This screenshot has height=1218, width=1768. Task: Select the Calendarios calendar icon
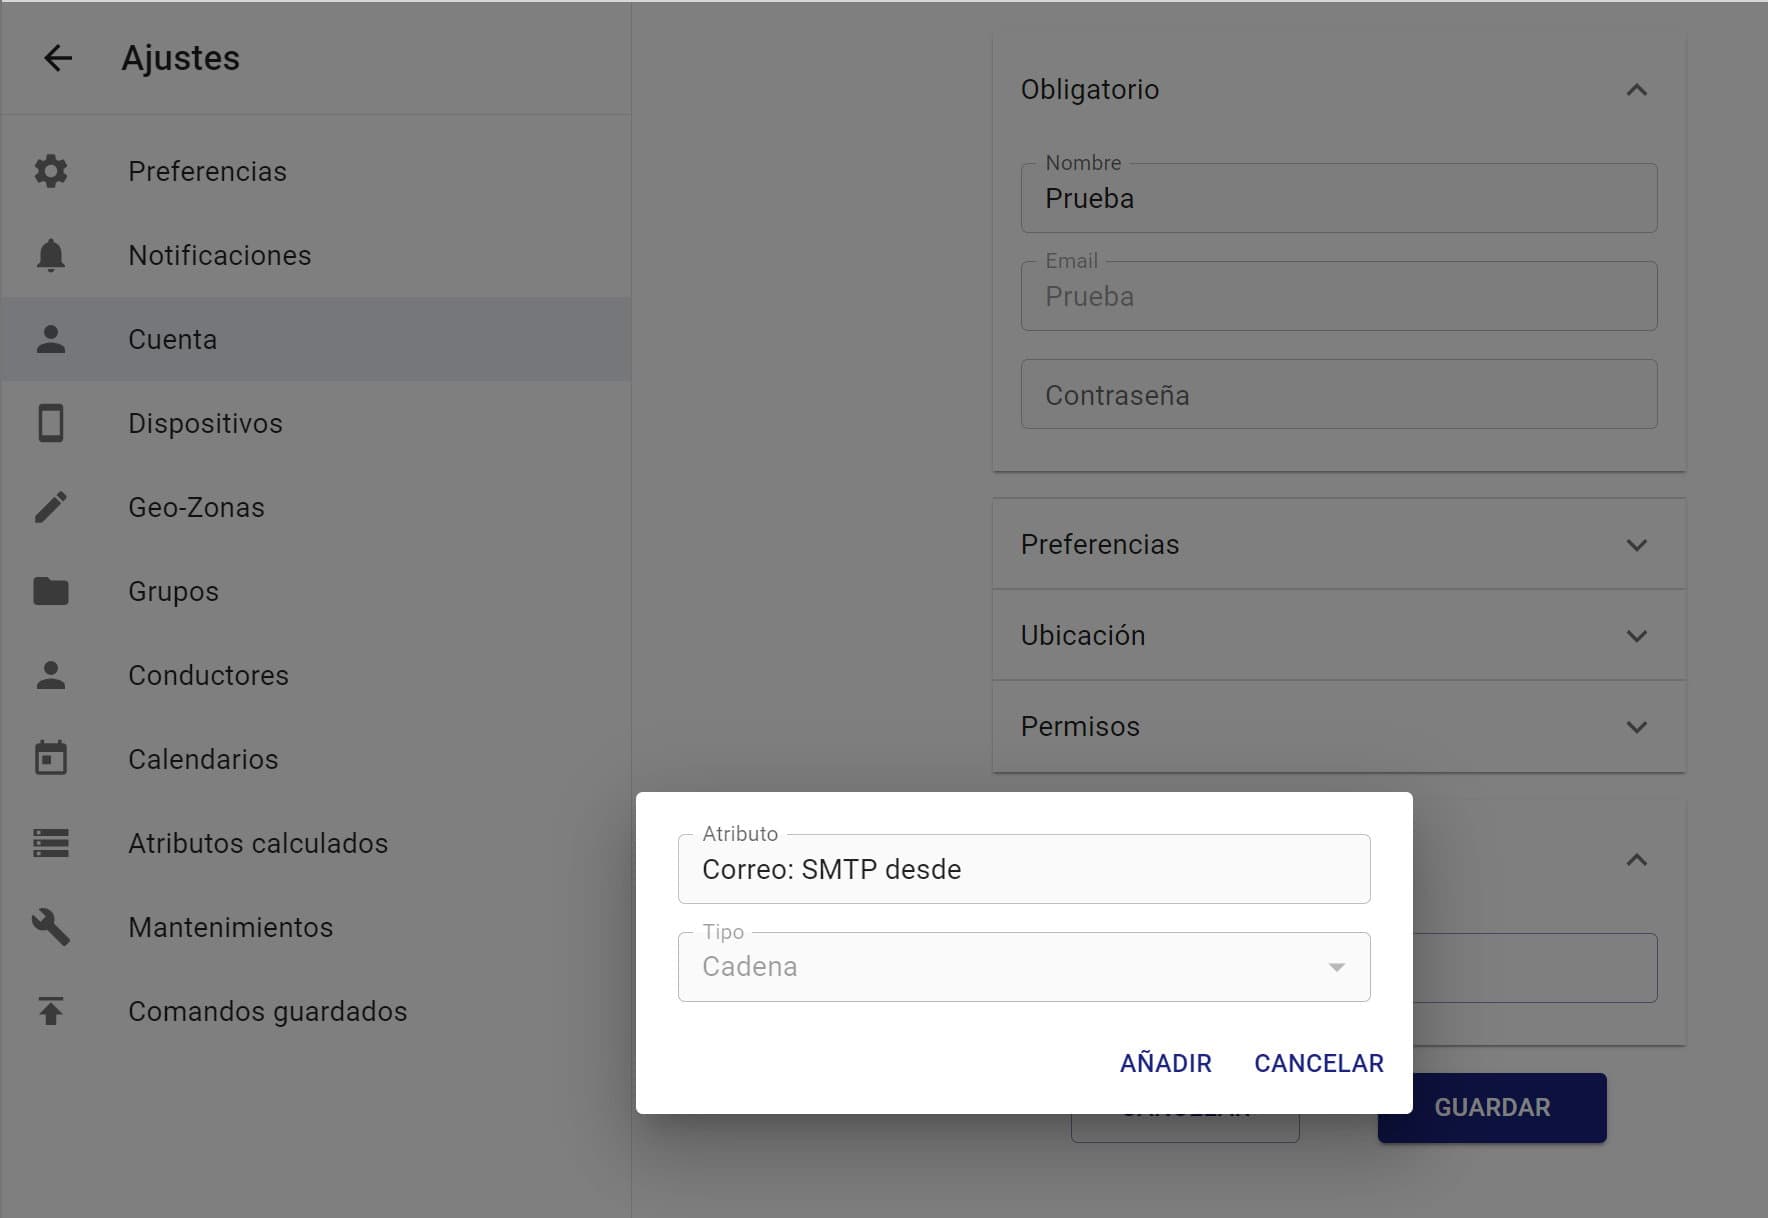[x=51, y=759]
